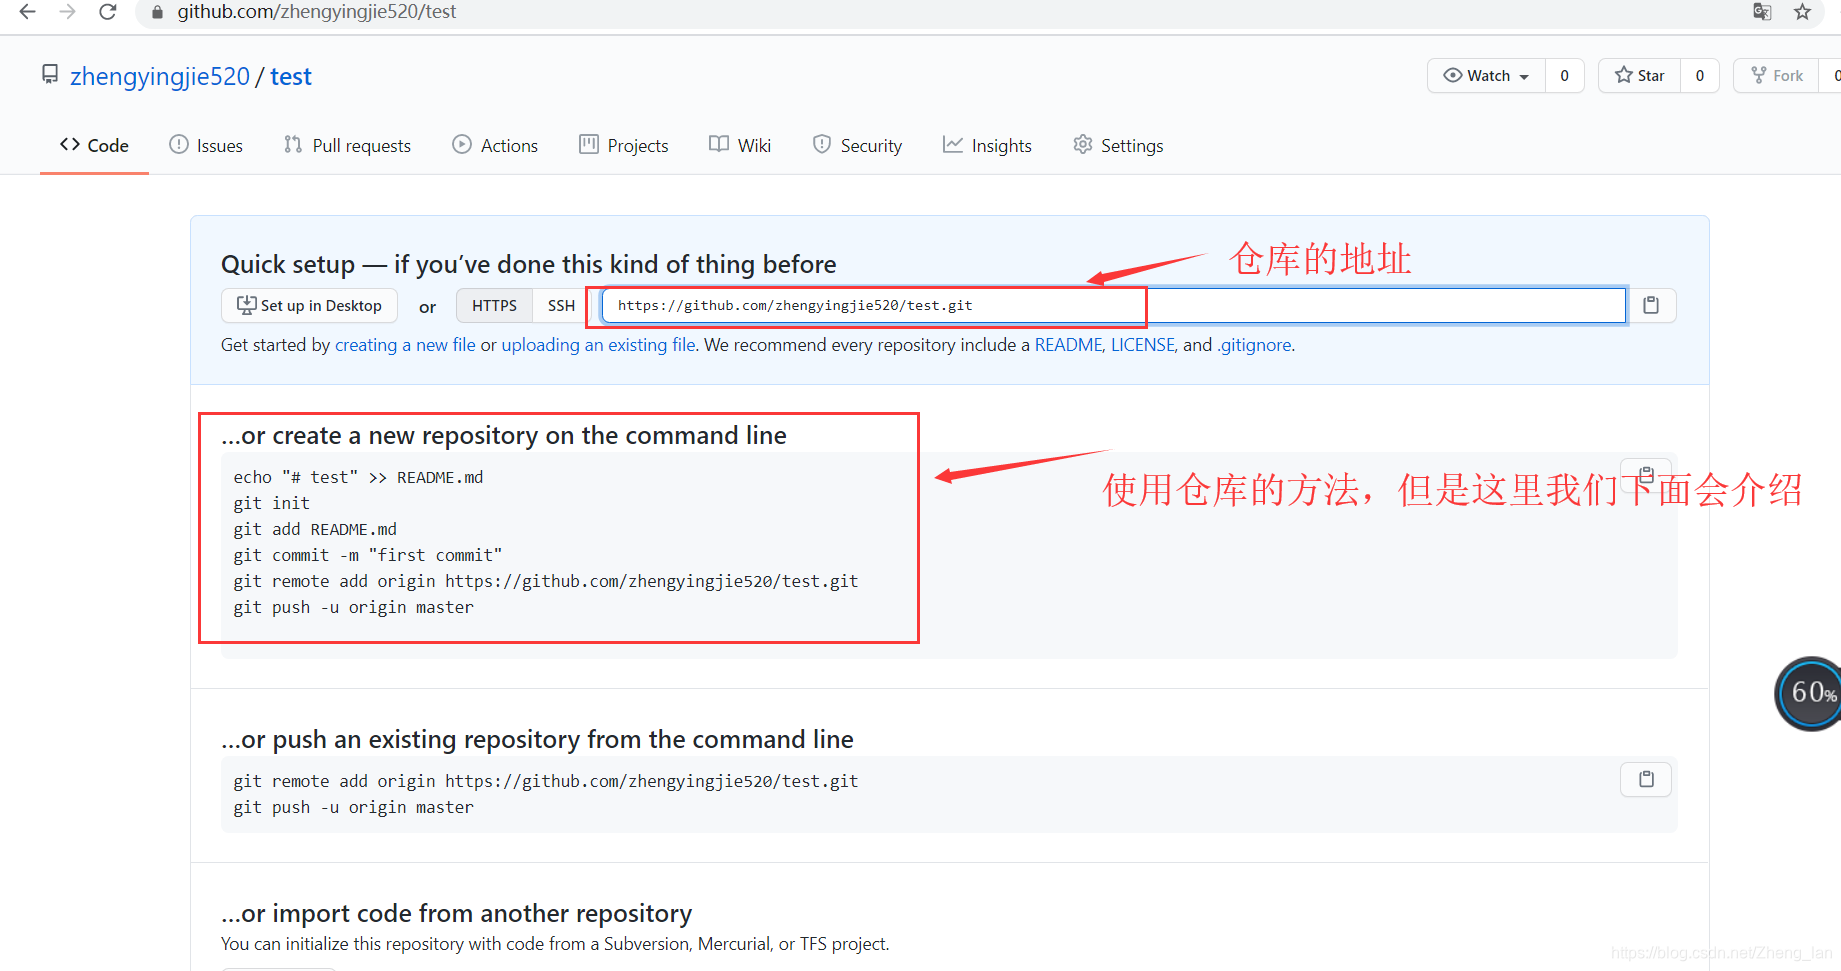Viewport: 1841px width, 971px height.
Task: Open the Issues tab
Action: [206, 145]
